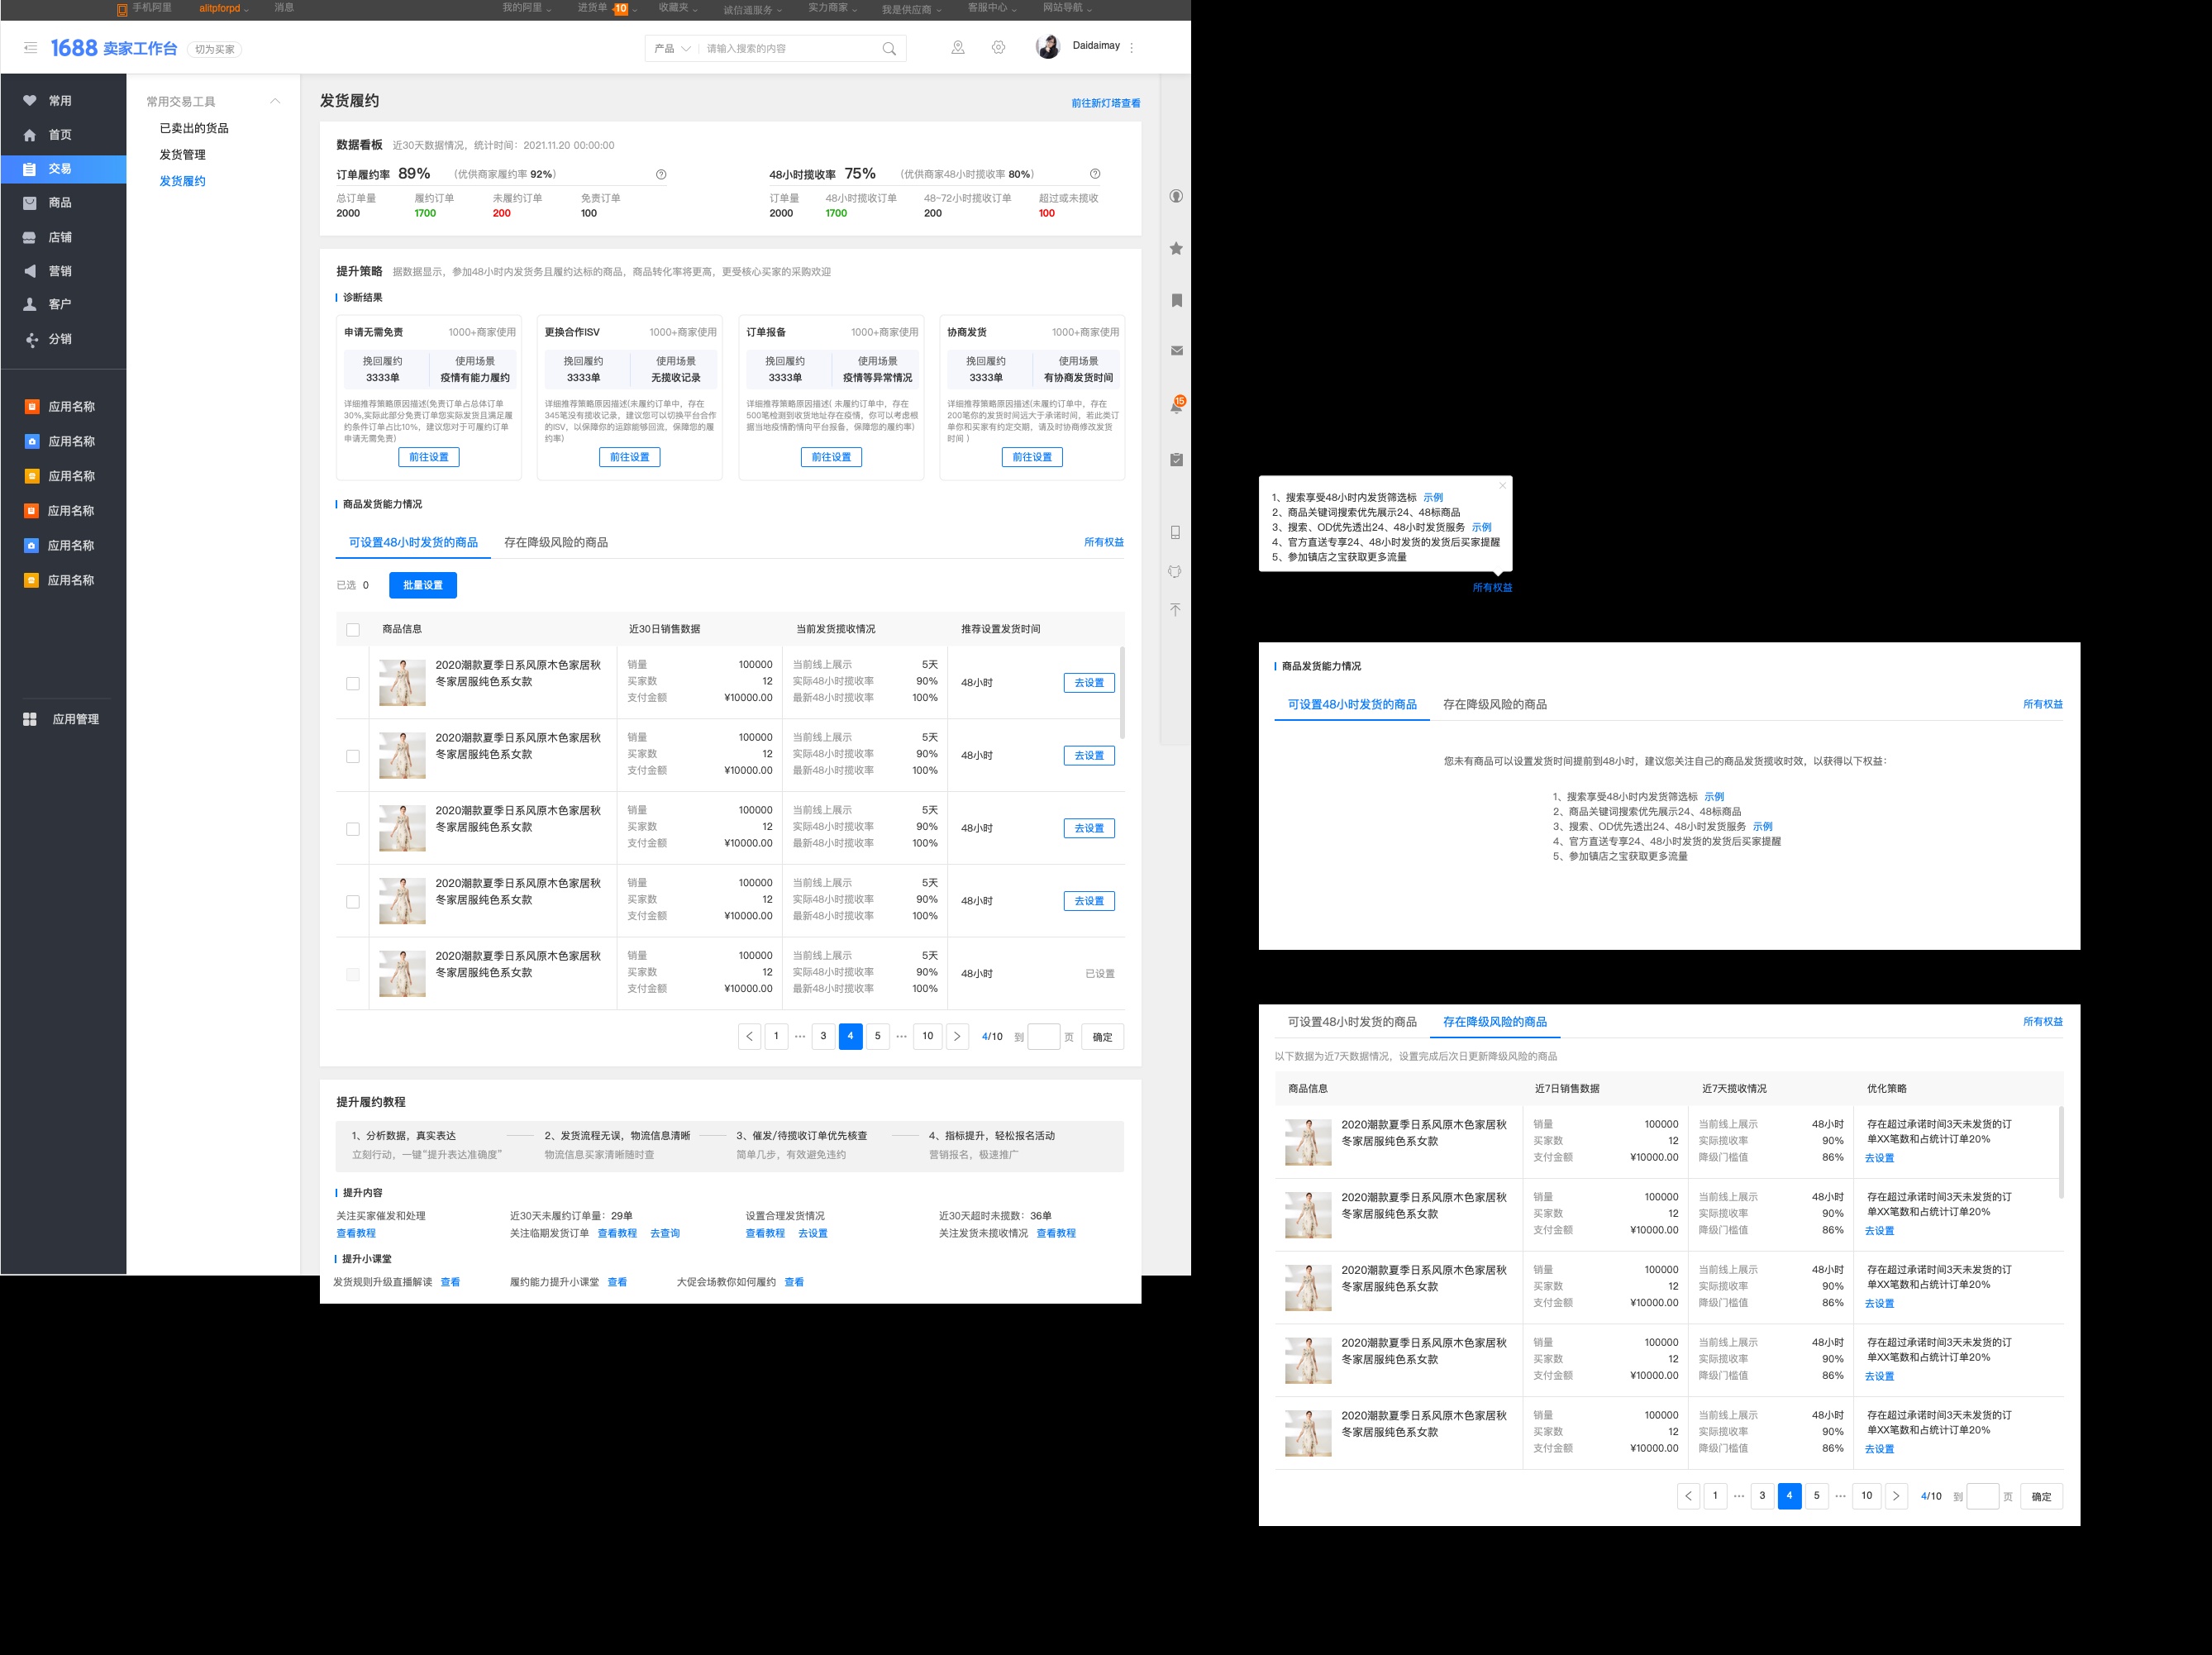Click the customer service icon in the header

[957, 47]
